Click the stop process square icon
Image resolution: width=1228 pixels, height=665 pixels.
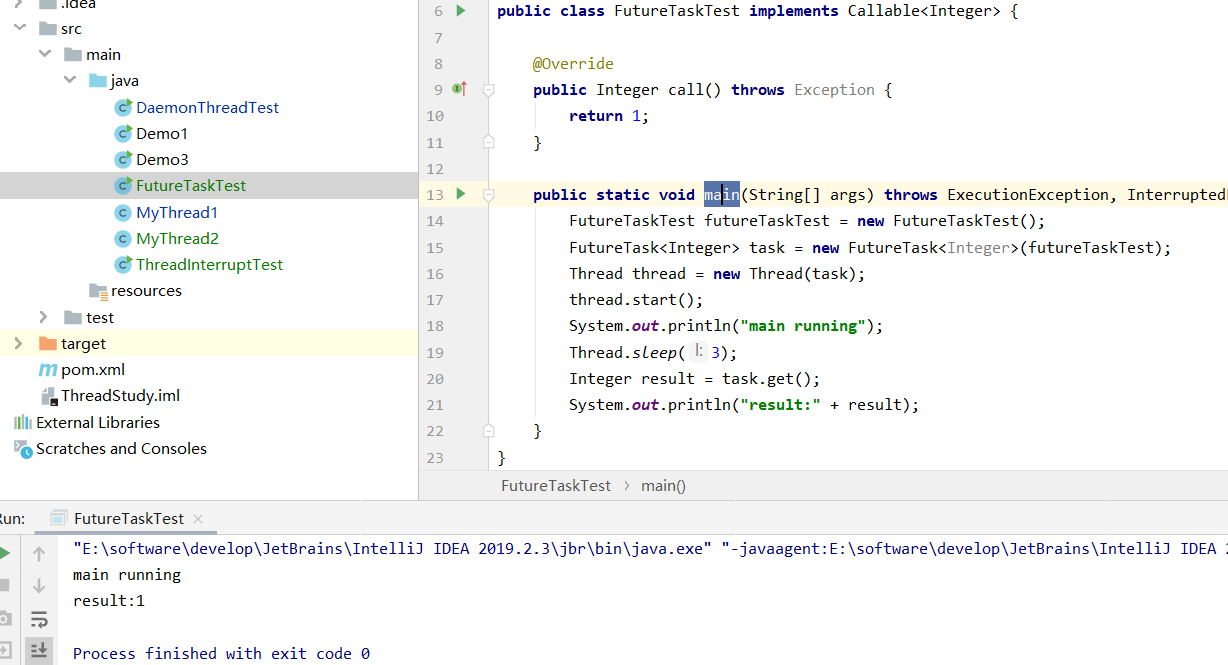pyautogui.click(x=4, y=585)
